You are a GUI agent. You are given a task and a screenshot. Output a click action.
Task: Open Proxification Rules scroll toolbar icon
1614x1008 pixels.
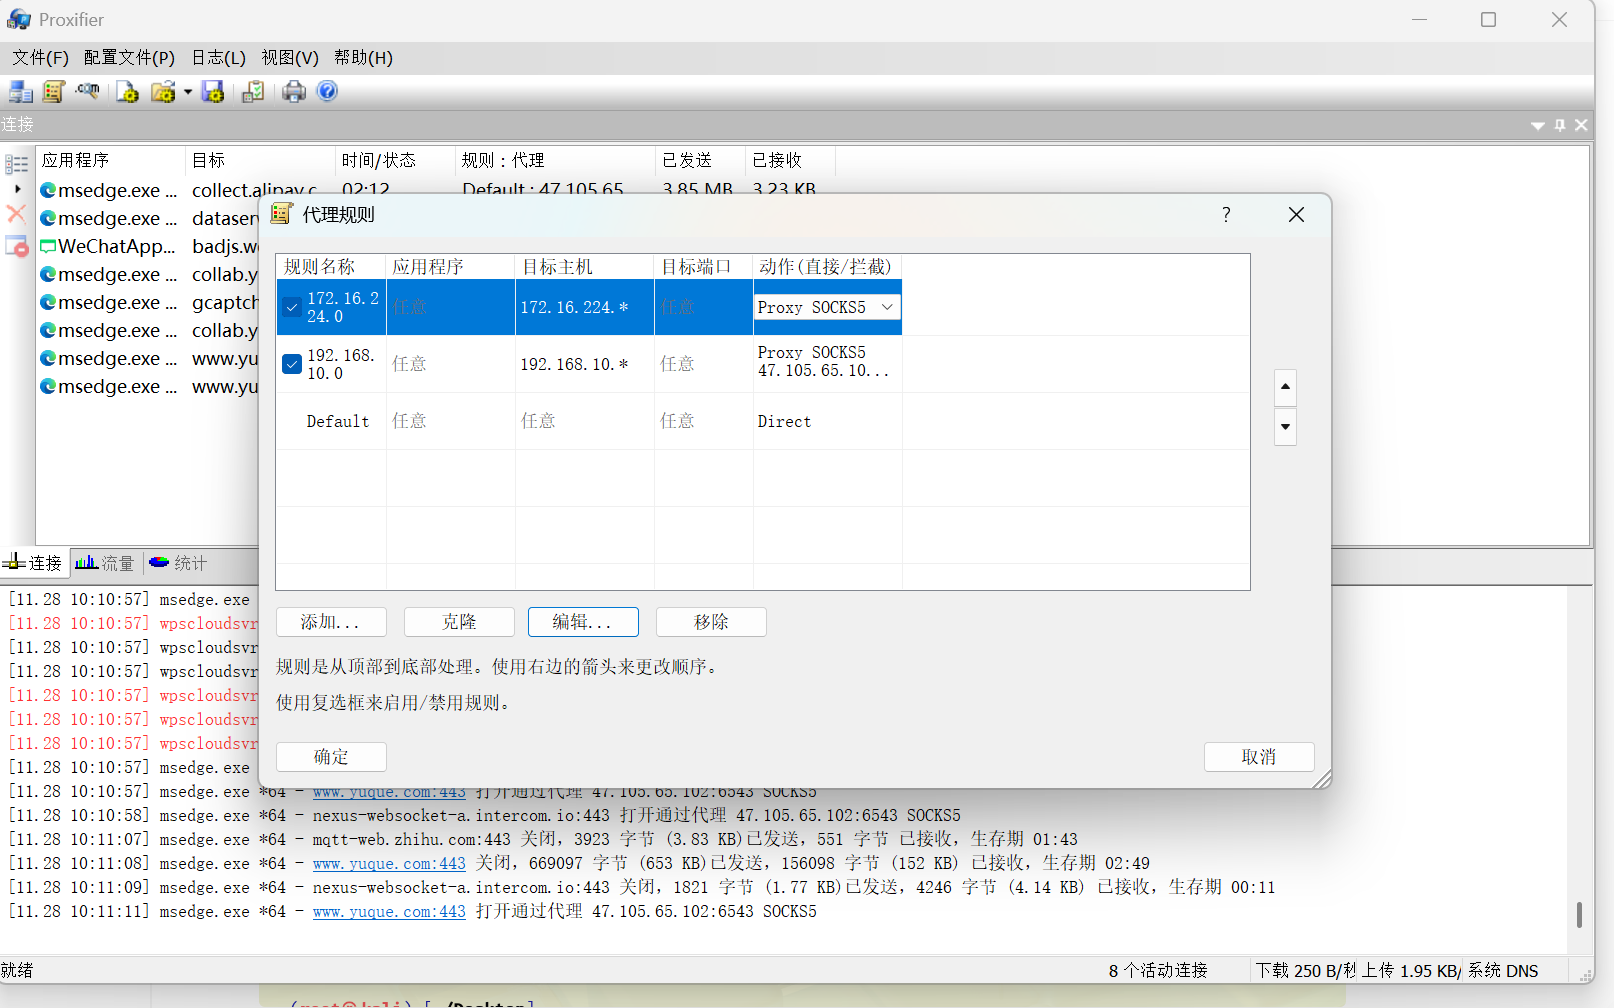[54, 92]
